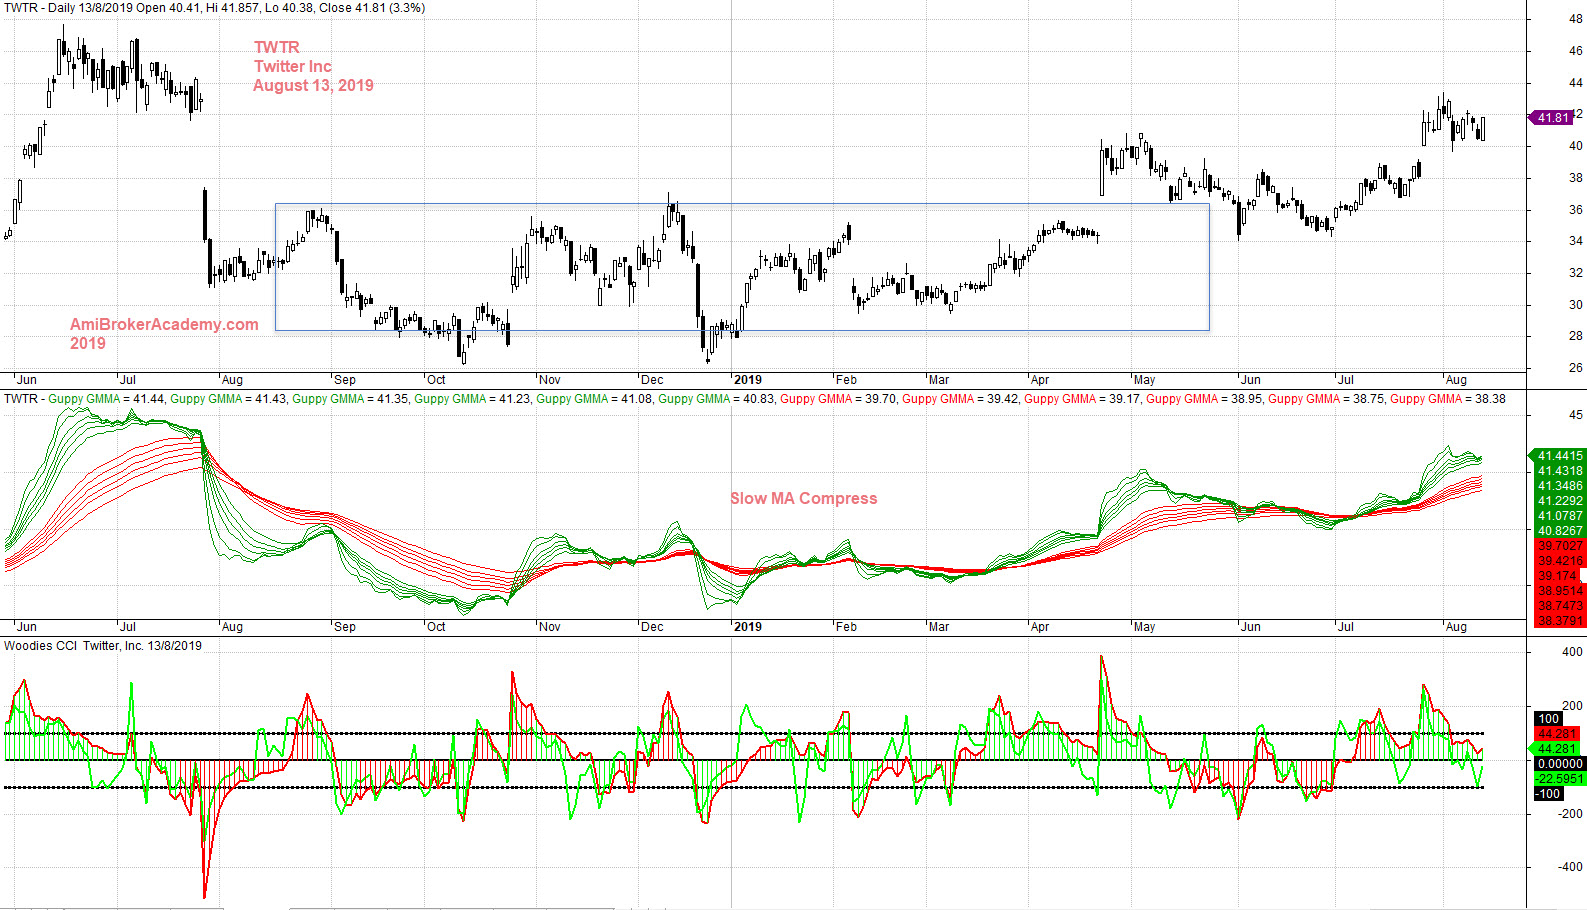
Task: Click the 'August 13, 2019' date annotation
Action: point(313,85)
